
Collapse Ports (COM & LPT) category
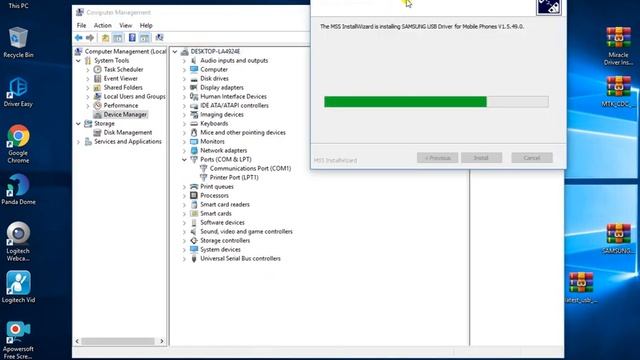(x=184, y=160)
